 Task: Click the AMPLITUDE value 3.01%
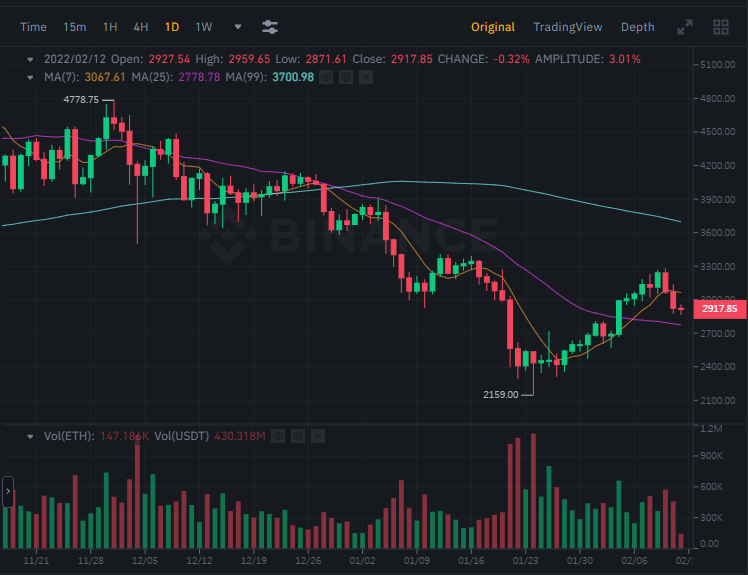pyautogui.click(x=624, y=59)
